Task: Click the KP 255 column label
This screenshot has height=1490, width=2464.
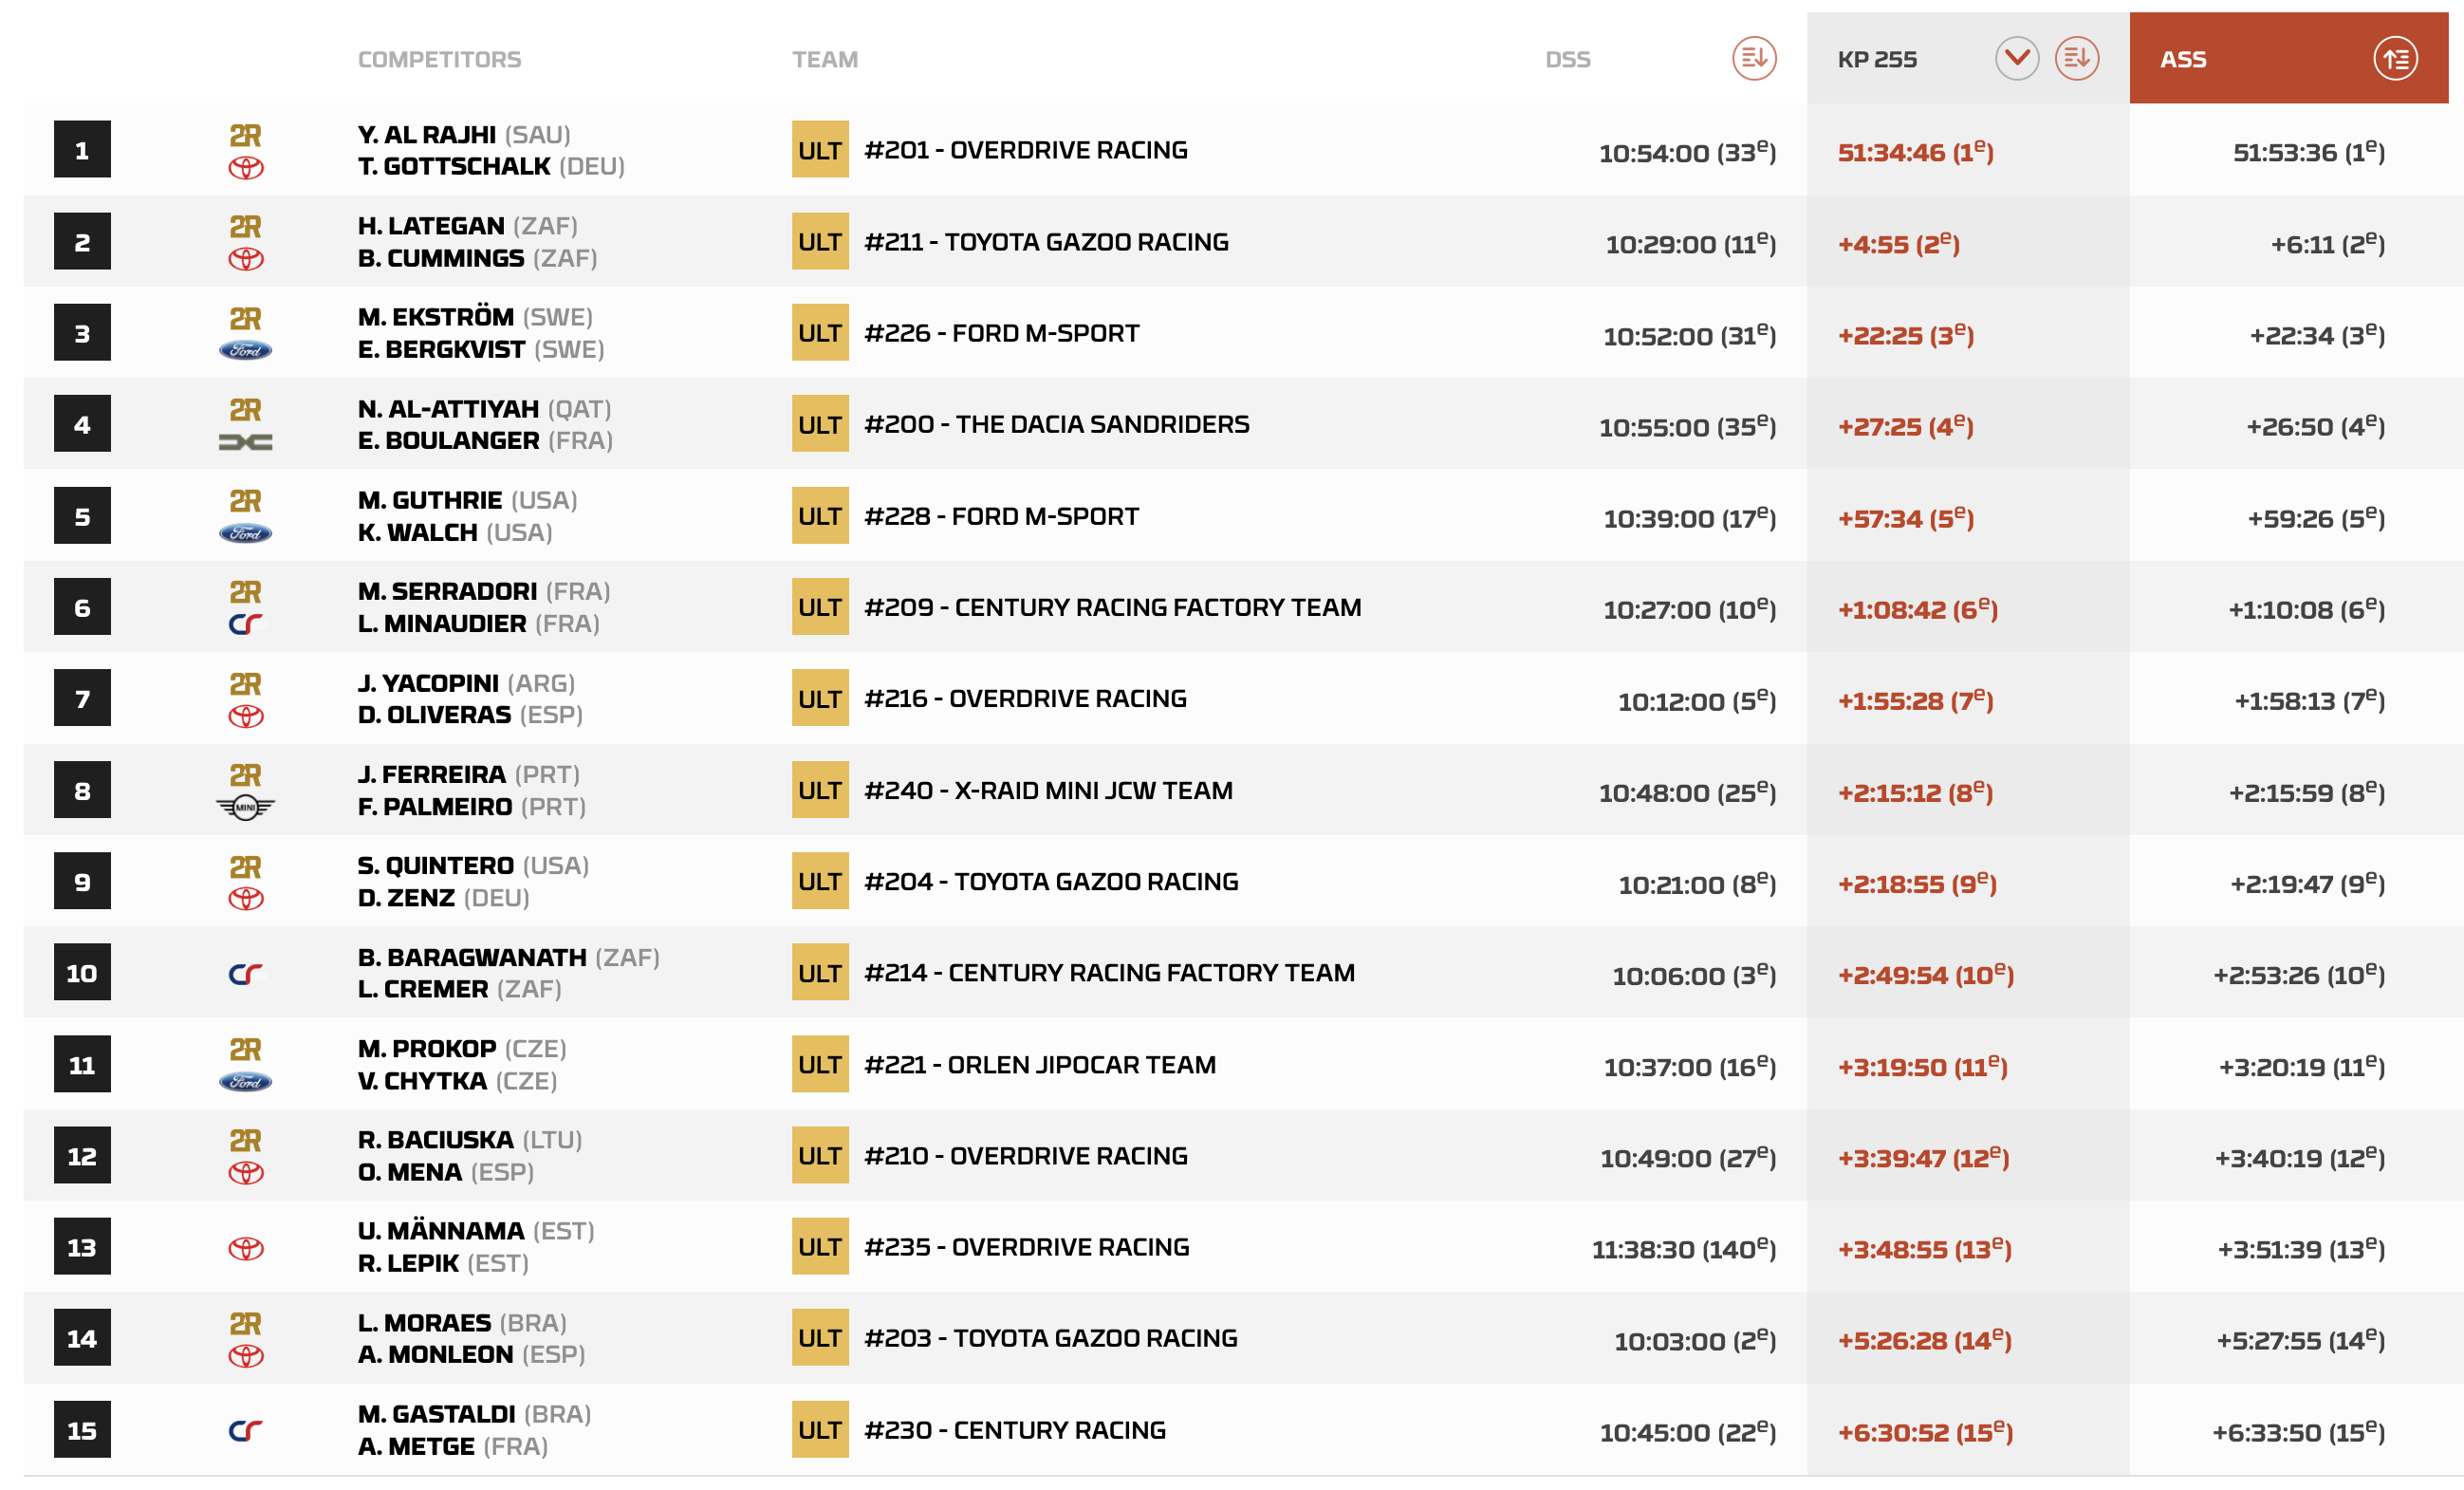Action: click(1876, 60)
